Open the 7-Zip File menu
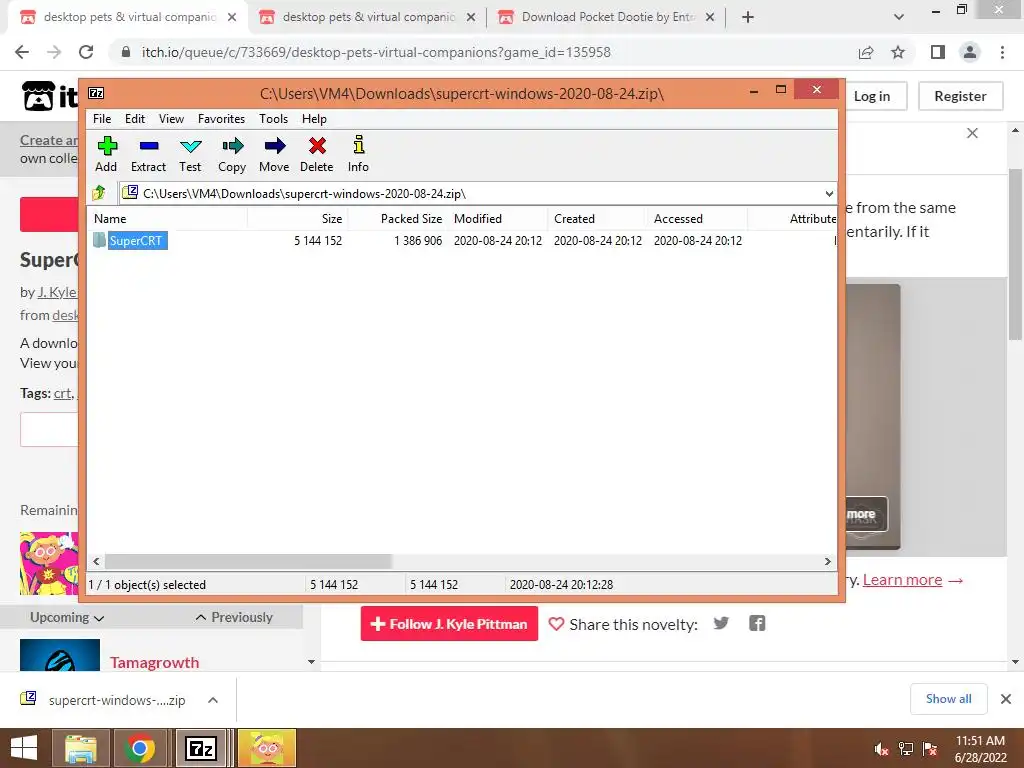1024x768 pixels. [x=102, y=119]
